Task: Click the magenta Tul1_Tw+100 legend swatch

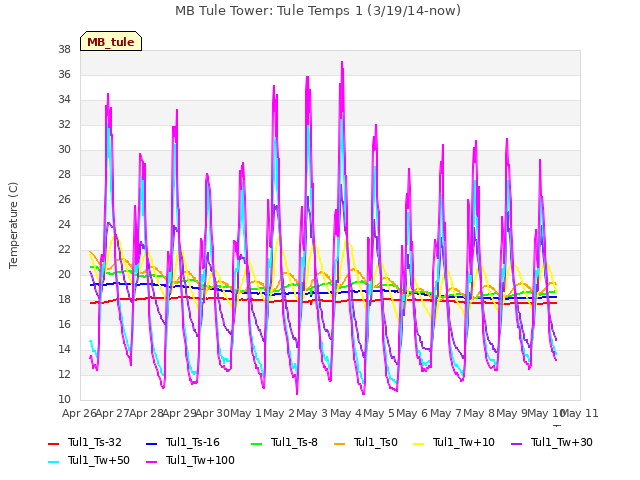Action: tap(151, 461)
